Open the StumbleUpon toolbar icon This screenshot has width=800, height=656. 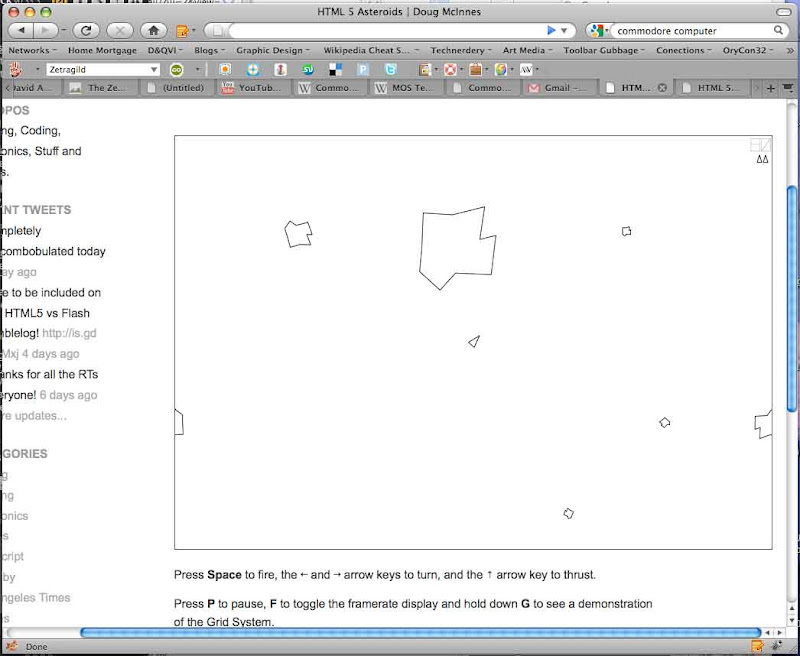308,69
